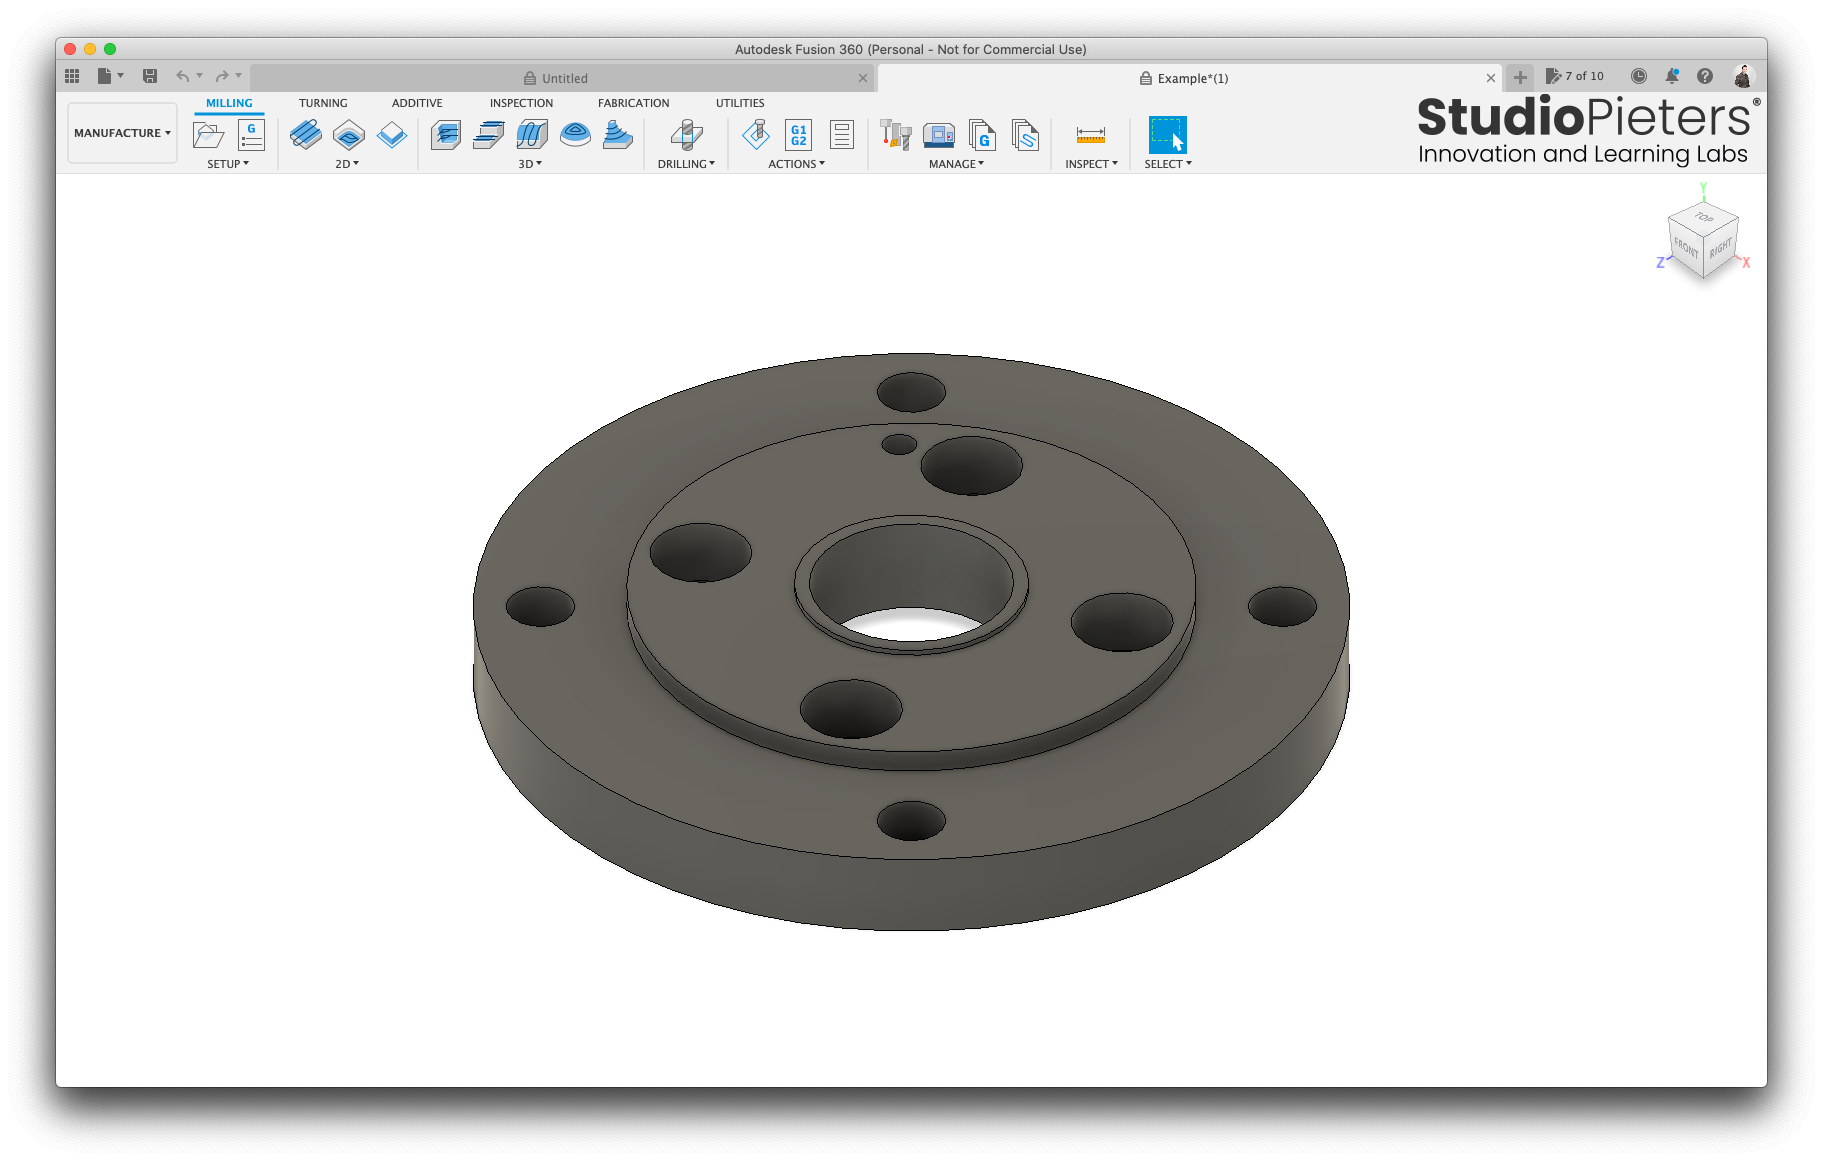Switch to the ADDITIVE tab

coord(417,103)
